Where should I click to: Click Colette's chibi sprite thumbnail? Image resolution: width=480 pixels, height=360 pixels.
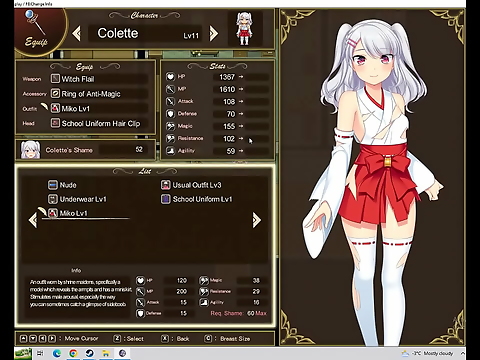(x=244, y=29)
